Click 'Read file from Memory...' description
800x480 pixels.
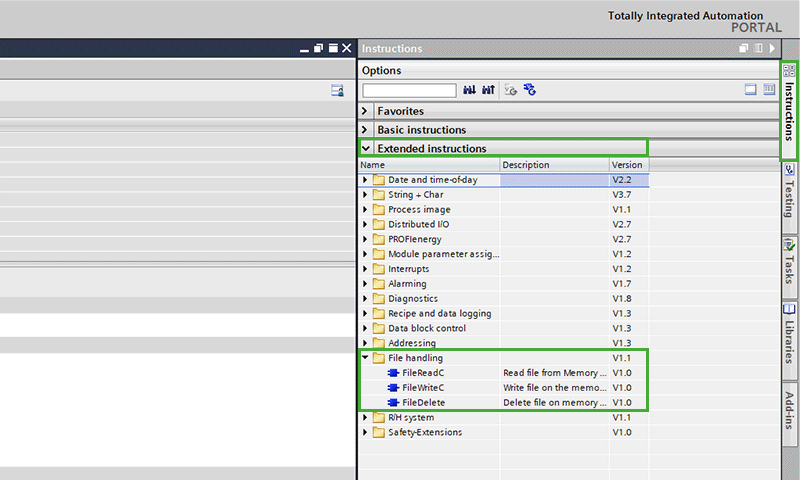pyautogui.click(x=555, y=373)
